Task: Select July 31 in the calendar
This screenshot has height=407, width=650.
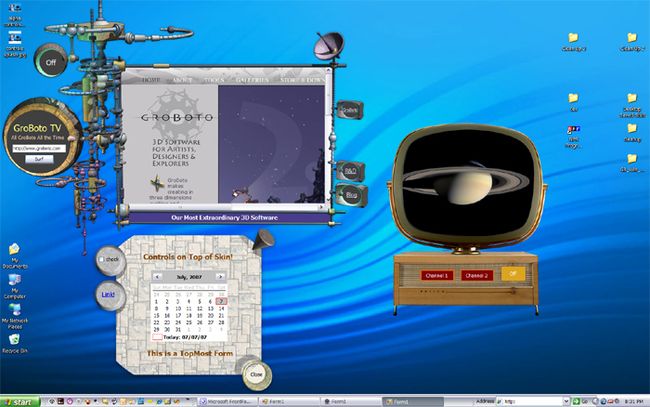Action: click(178, 329)
